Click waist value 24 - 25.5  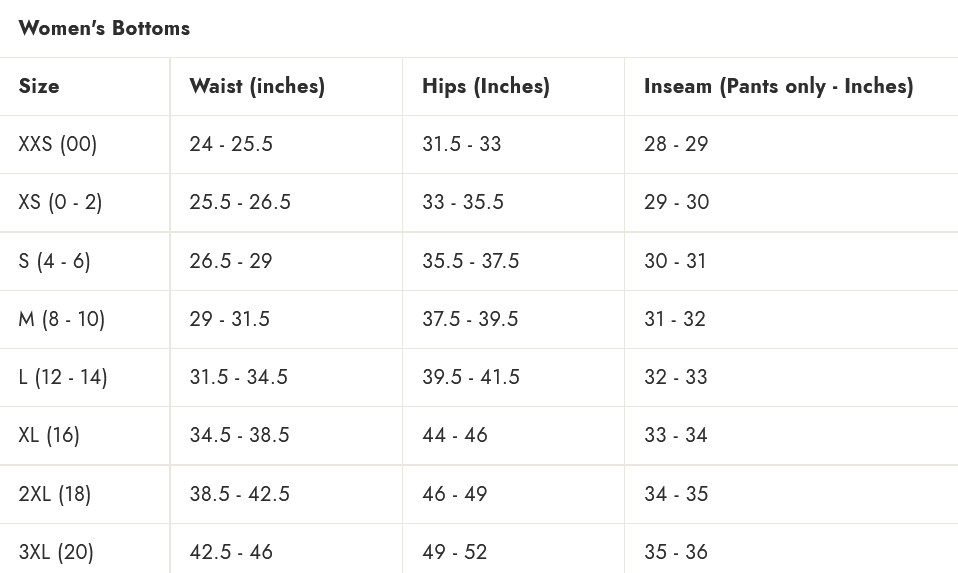(x=231, y=144)
